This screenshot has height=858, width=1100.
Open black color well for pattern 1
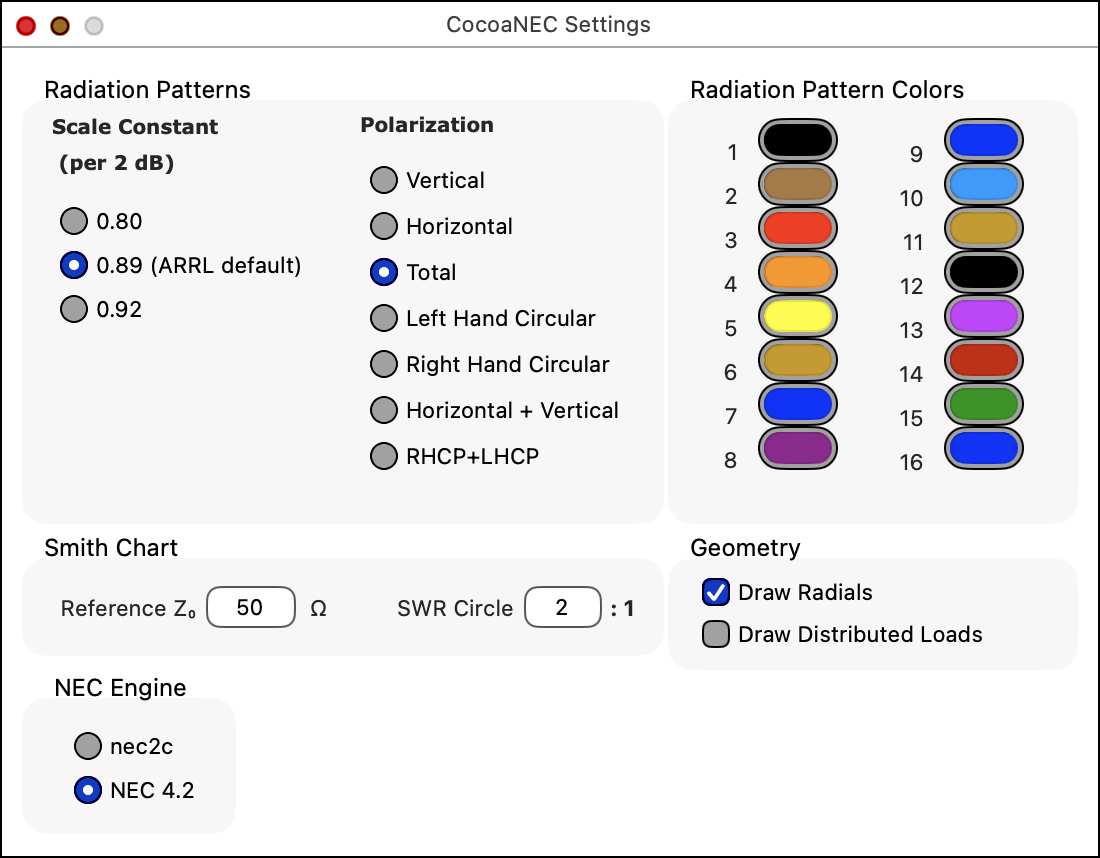pyautogui.click(x=798, y=140)
